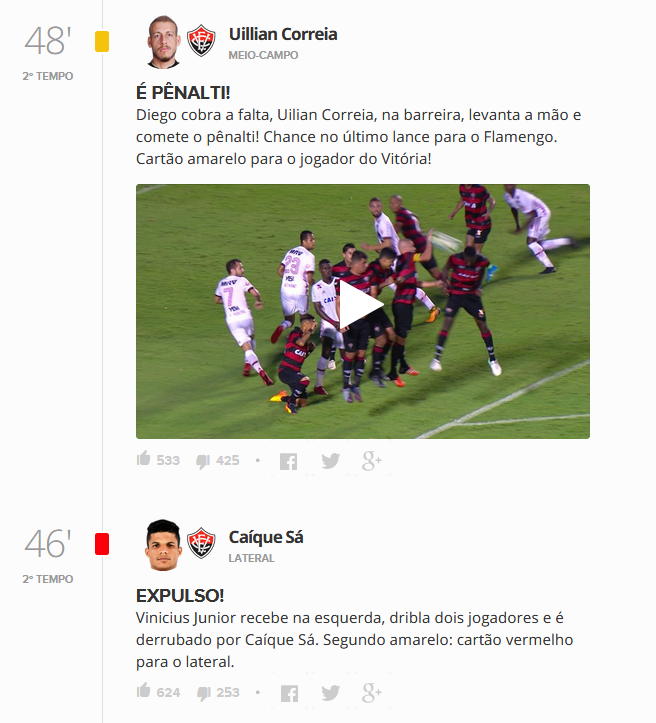Open Uillian Correia player name link
The height and width of the screenshot is (723, 656).
click(x=283, y=35)
